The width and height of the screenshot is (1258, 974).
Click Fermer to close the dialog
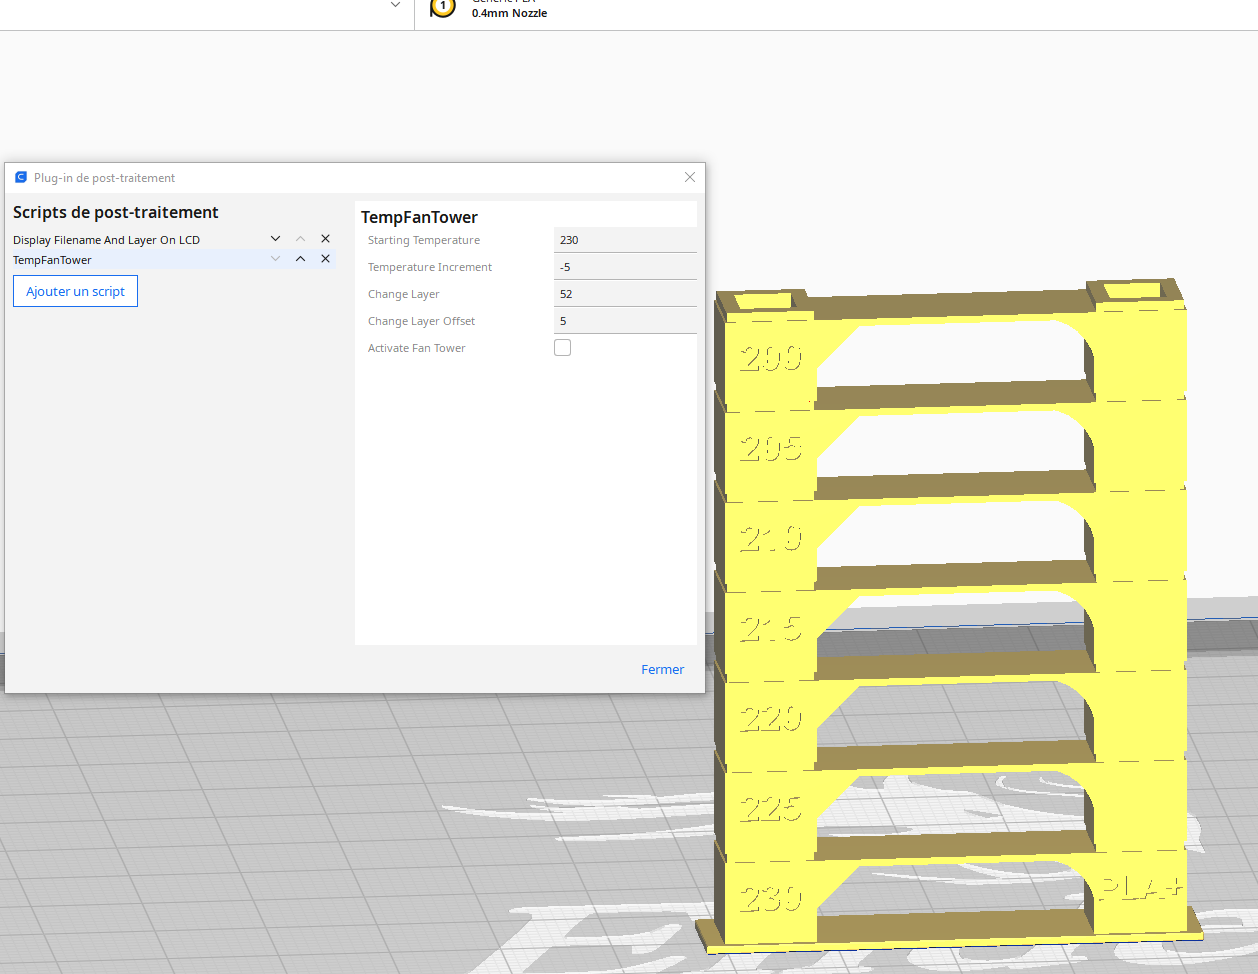point(662,669)
